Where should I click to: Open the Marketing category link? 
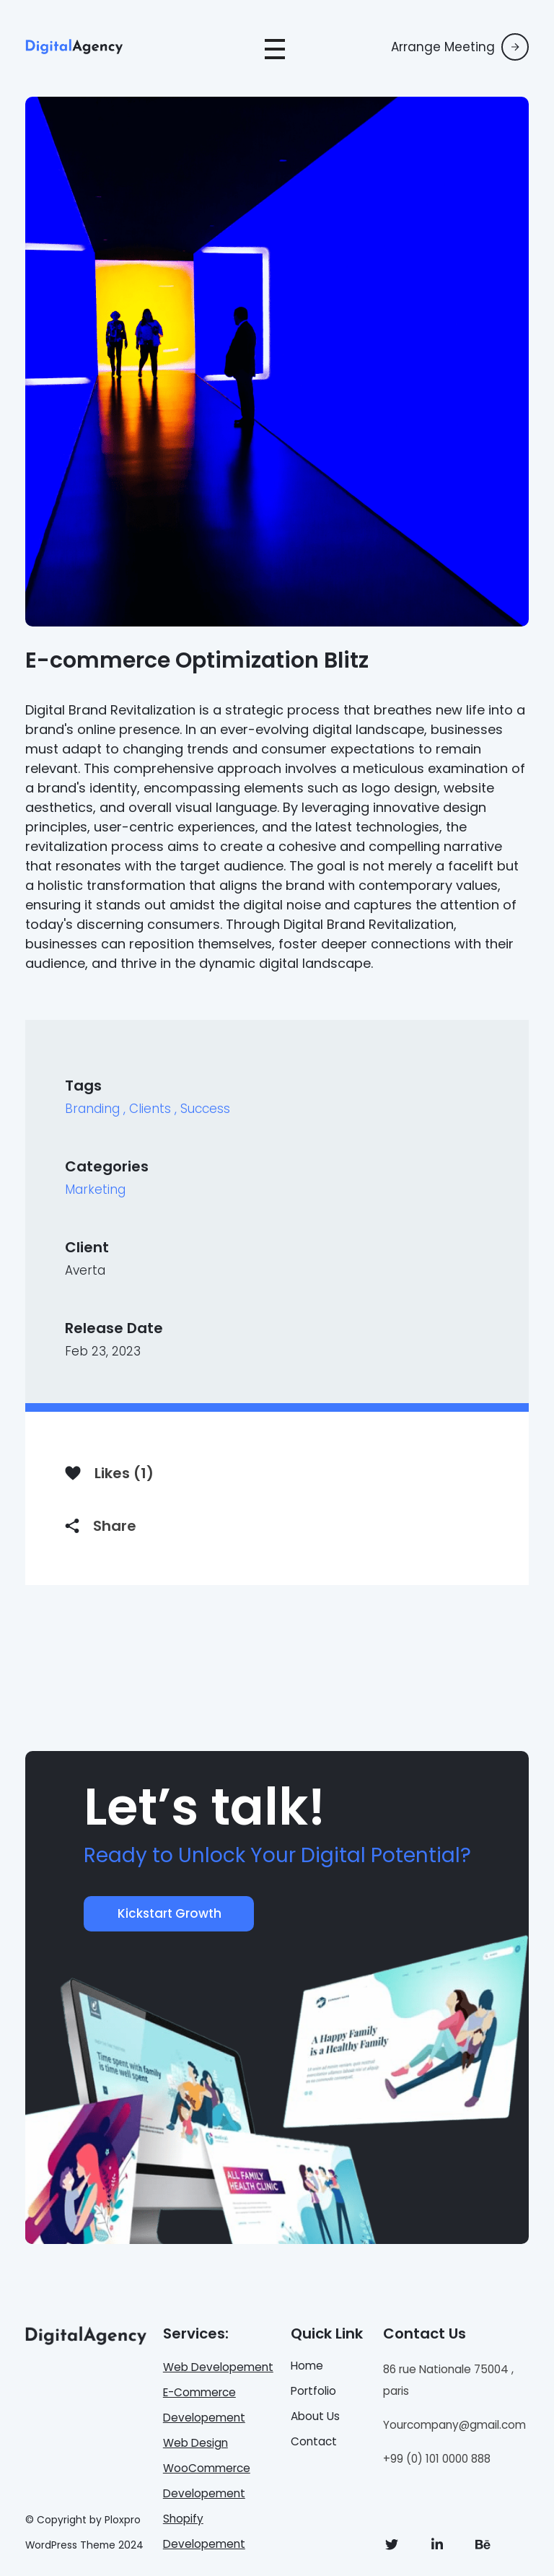point(95,1189)
